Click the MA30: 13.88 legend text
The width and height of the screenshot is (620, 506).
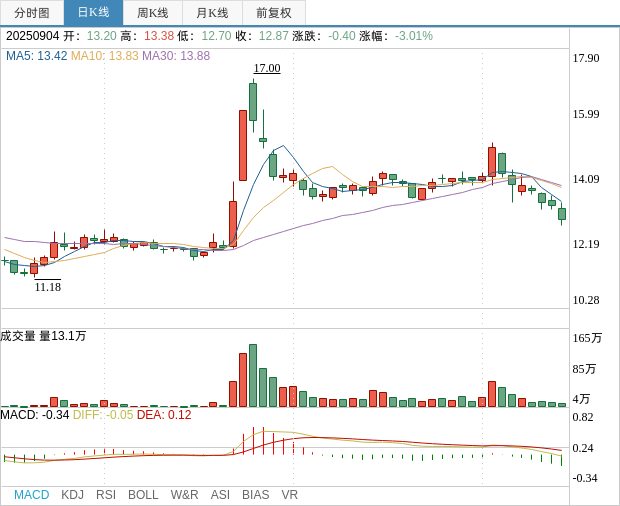point(176,56)
